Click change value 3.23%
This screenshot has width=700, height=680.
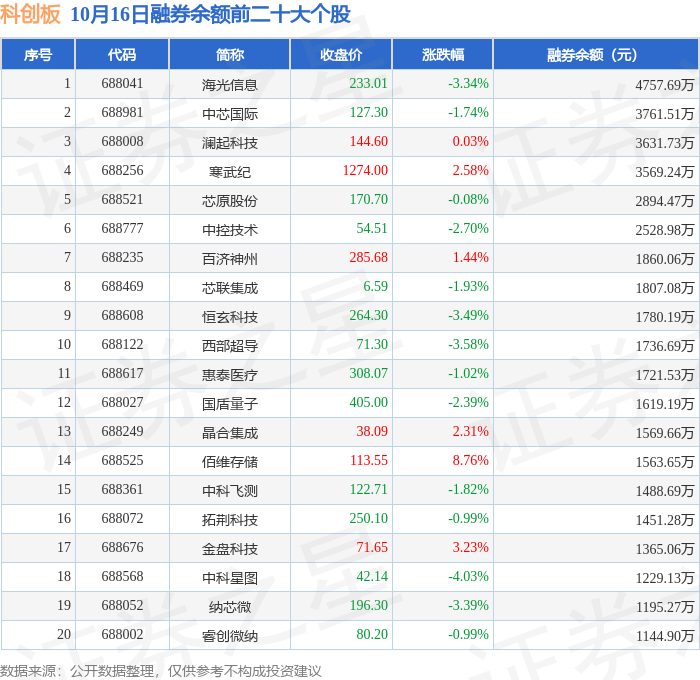(x=471, y=548)
